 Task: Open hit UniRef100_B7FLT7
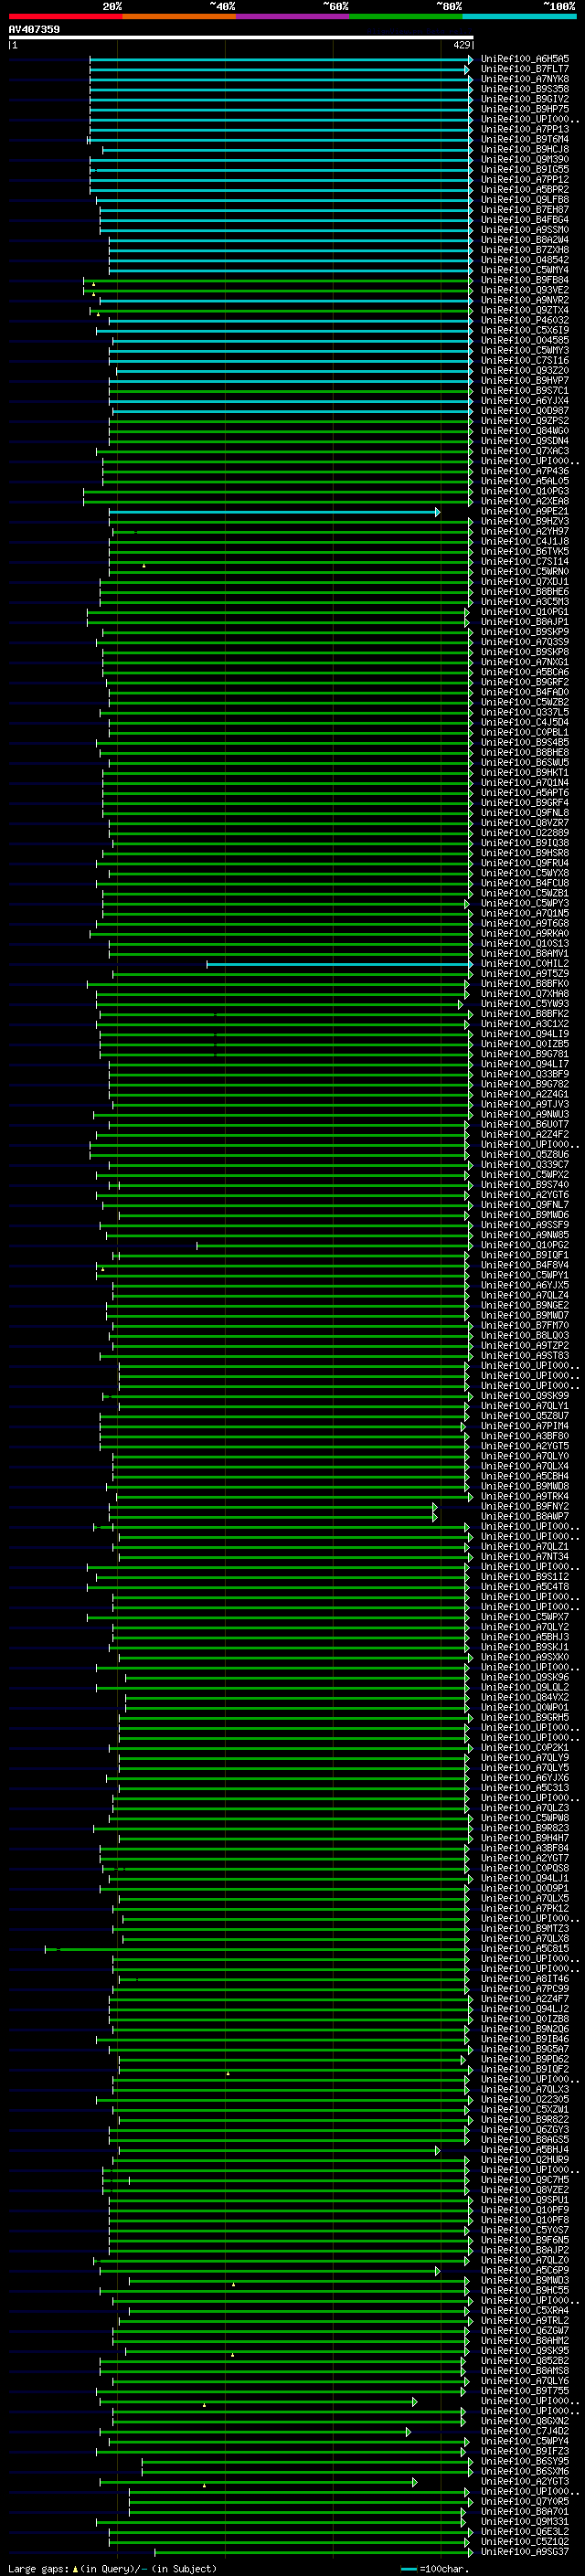[x=525, y=69]
